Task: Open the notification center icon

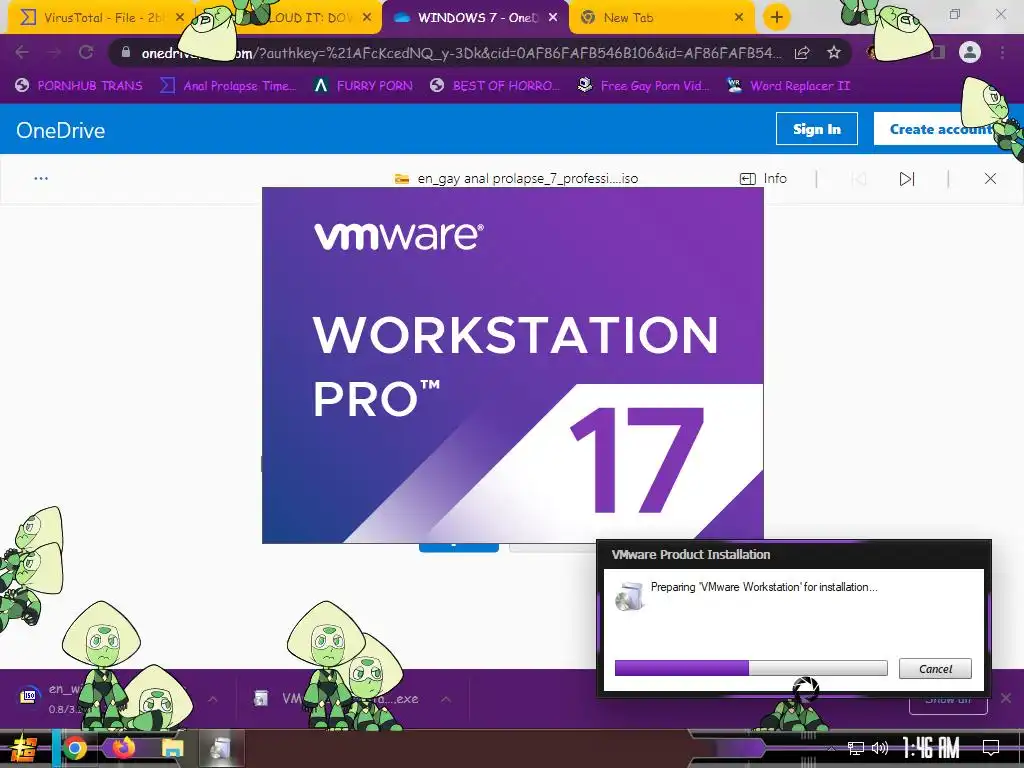Action: point(991,747)
